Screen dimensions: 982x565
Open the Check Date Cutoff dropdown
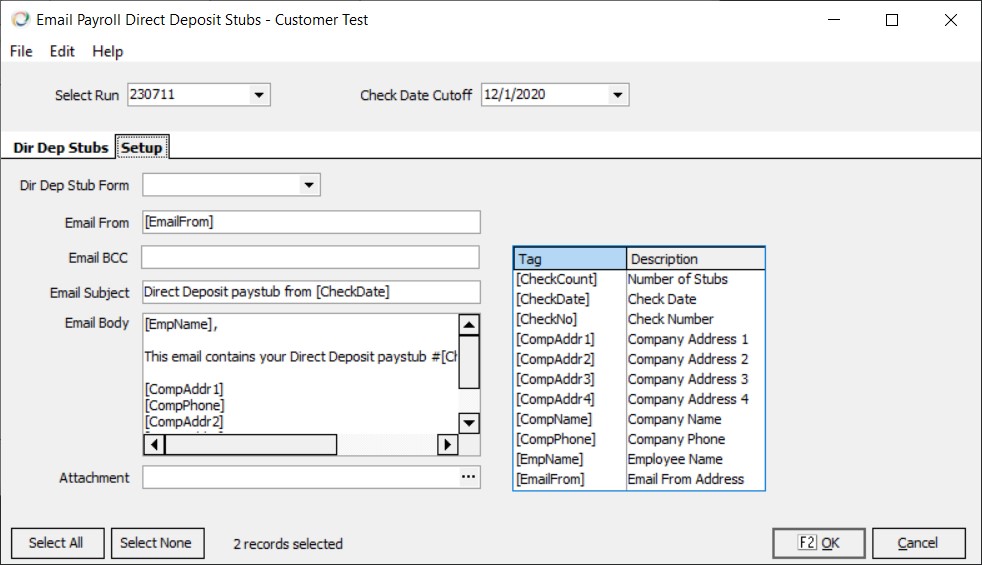pyautogui.click(x=617, y=95)
